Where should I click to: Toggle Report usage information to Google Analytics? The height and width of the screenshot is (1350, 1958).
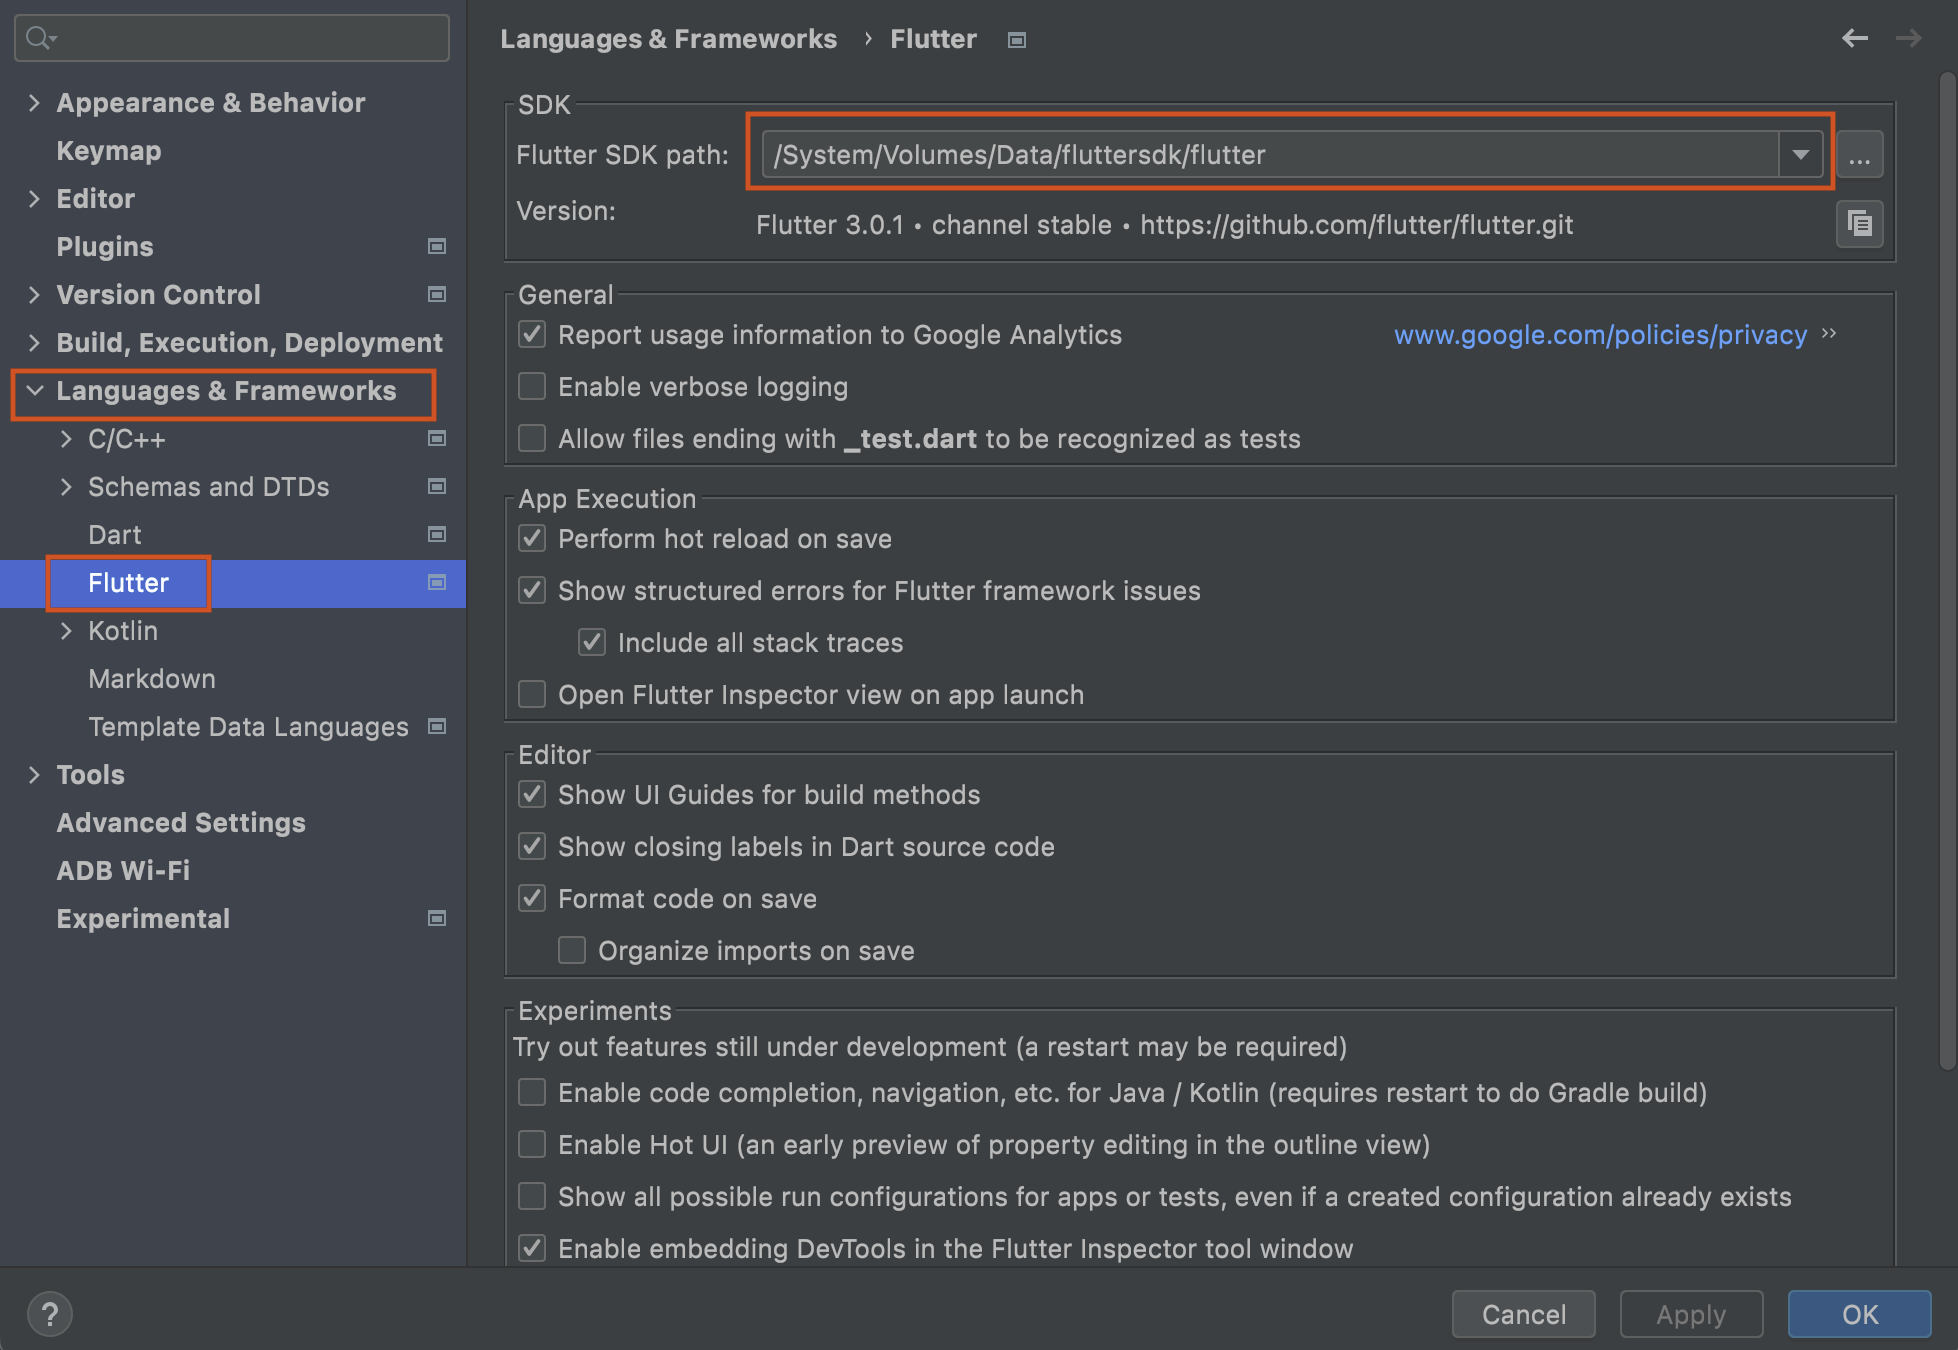pos(532,334)
